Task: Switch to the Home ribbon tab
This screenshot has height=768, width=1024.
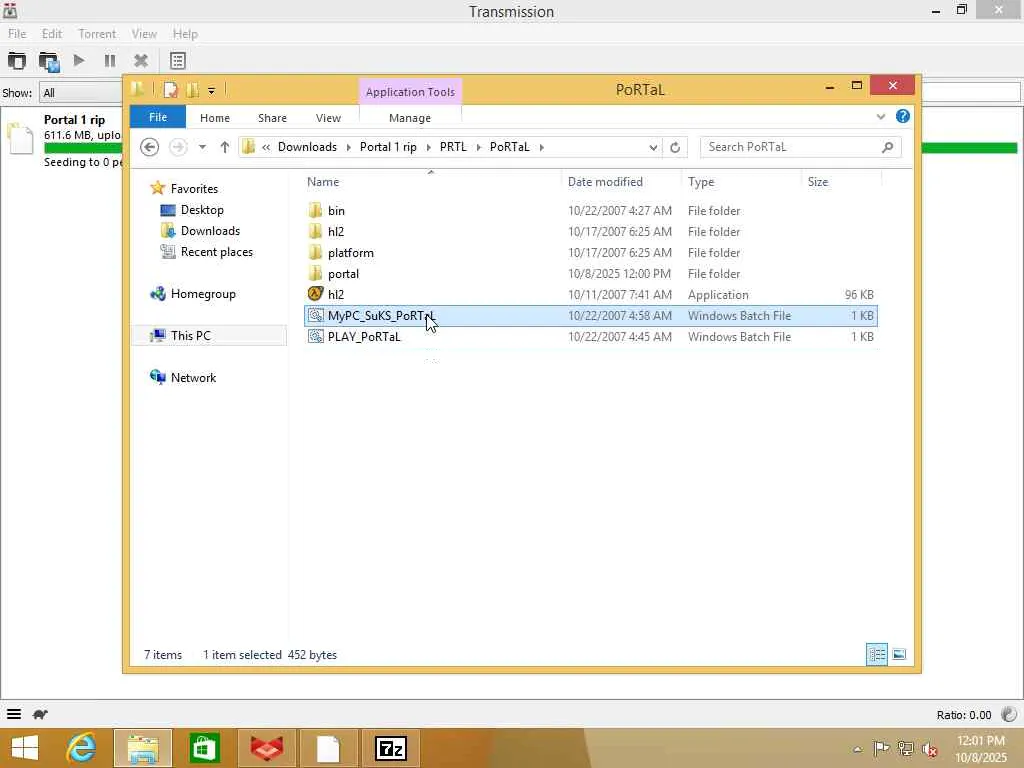Action: pyautogui.click(x=215, y=118)
